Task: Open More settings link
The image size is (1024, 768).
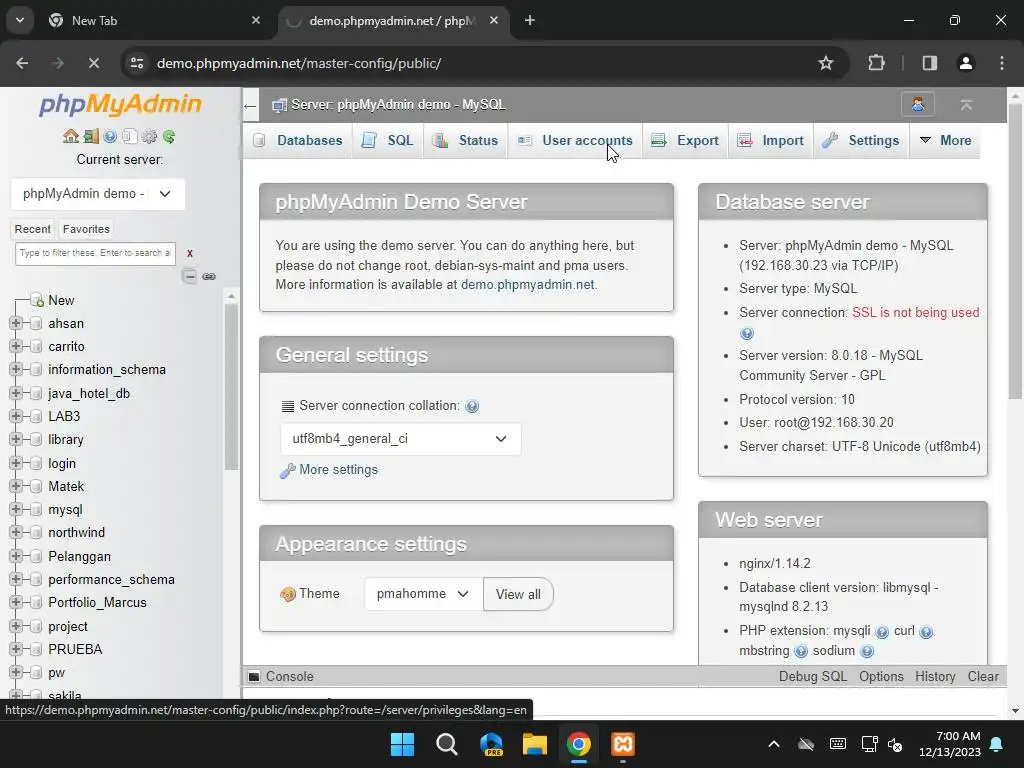Action: (338, 470)
